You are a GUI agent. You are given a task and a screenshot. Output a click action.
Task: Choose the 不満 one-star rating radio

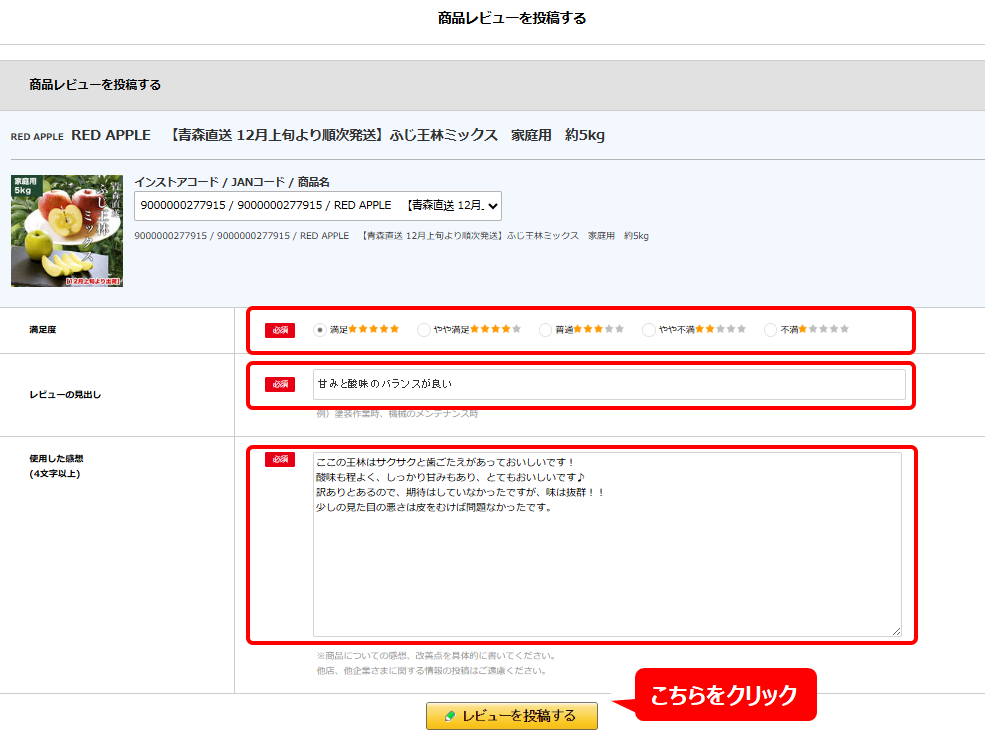(x=770, y=330)
